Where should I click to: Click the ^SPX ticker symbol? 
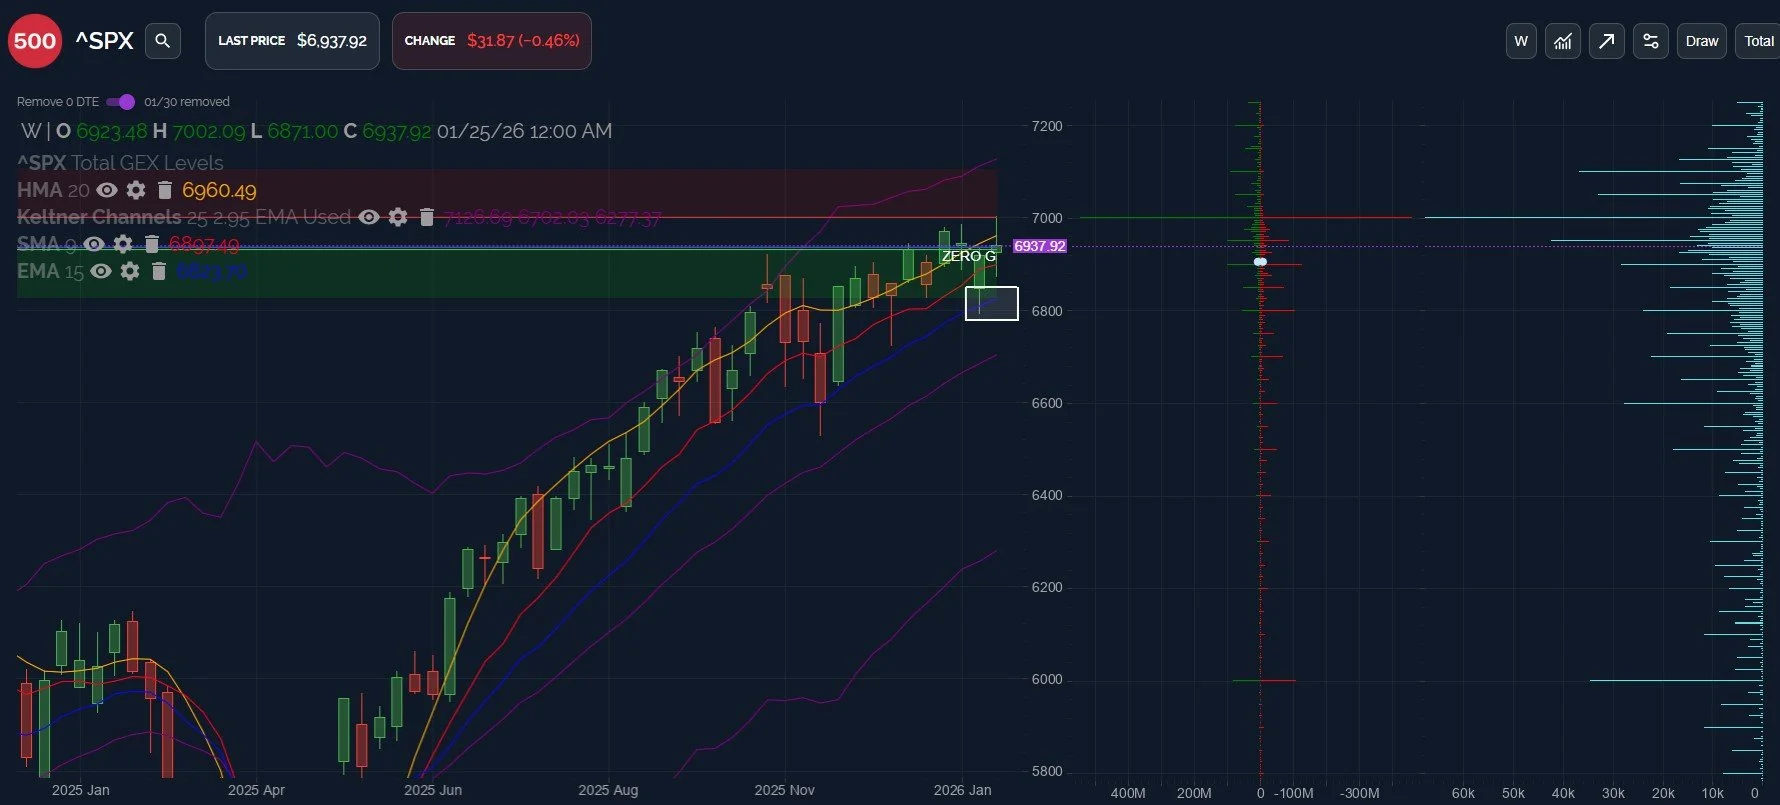[x=104, y=41]
